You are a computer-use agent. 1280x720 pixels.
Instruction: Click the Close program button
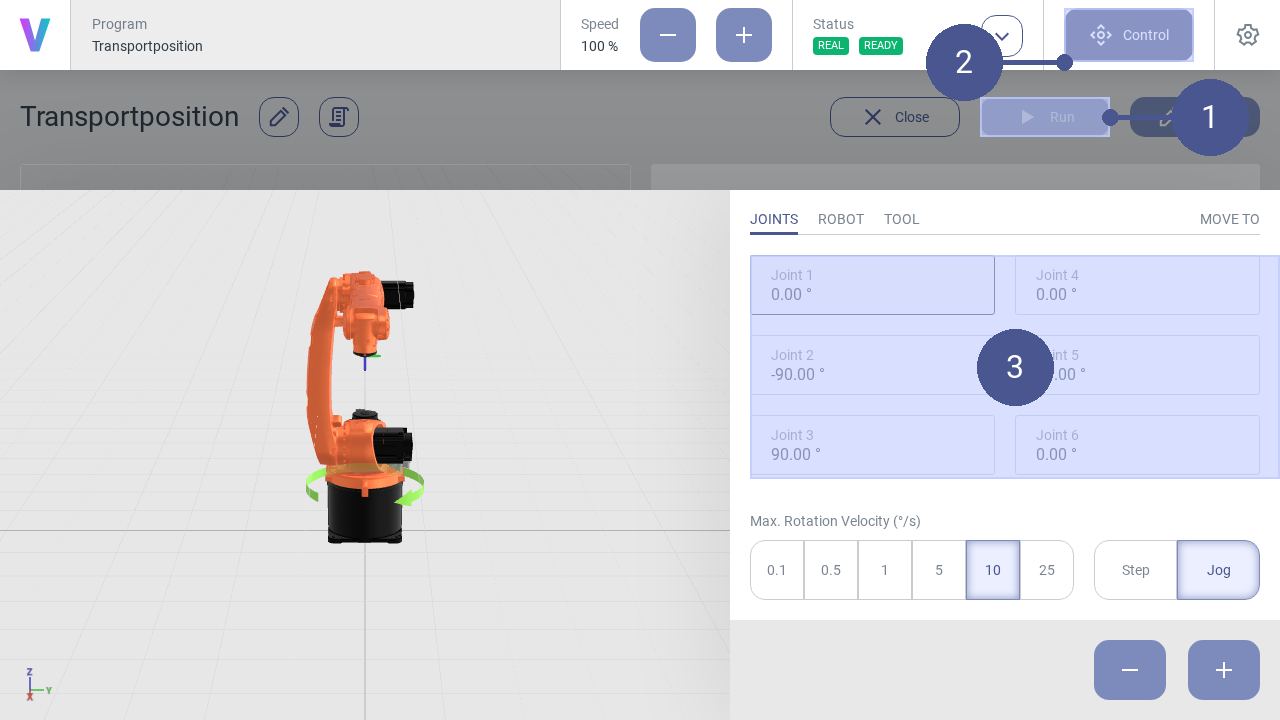pyautogui.click(x=895, y=117)
